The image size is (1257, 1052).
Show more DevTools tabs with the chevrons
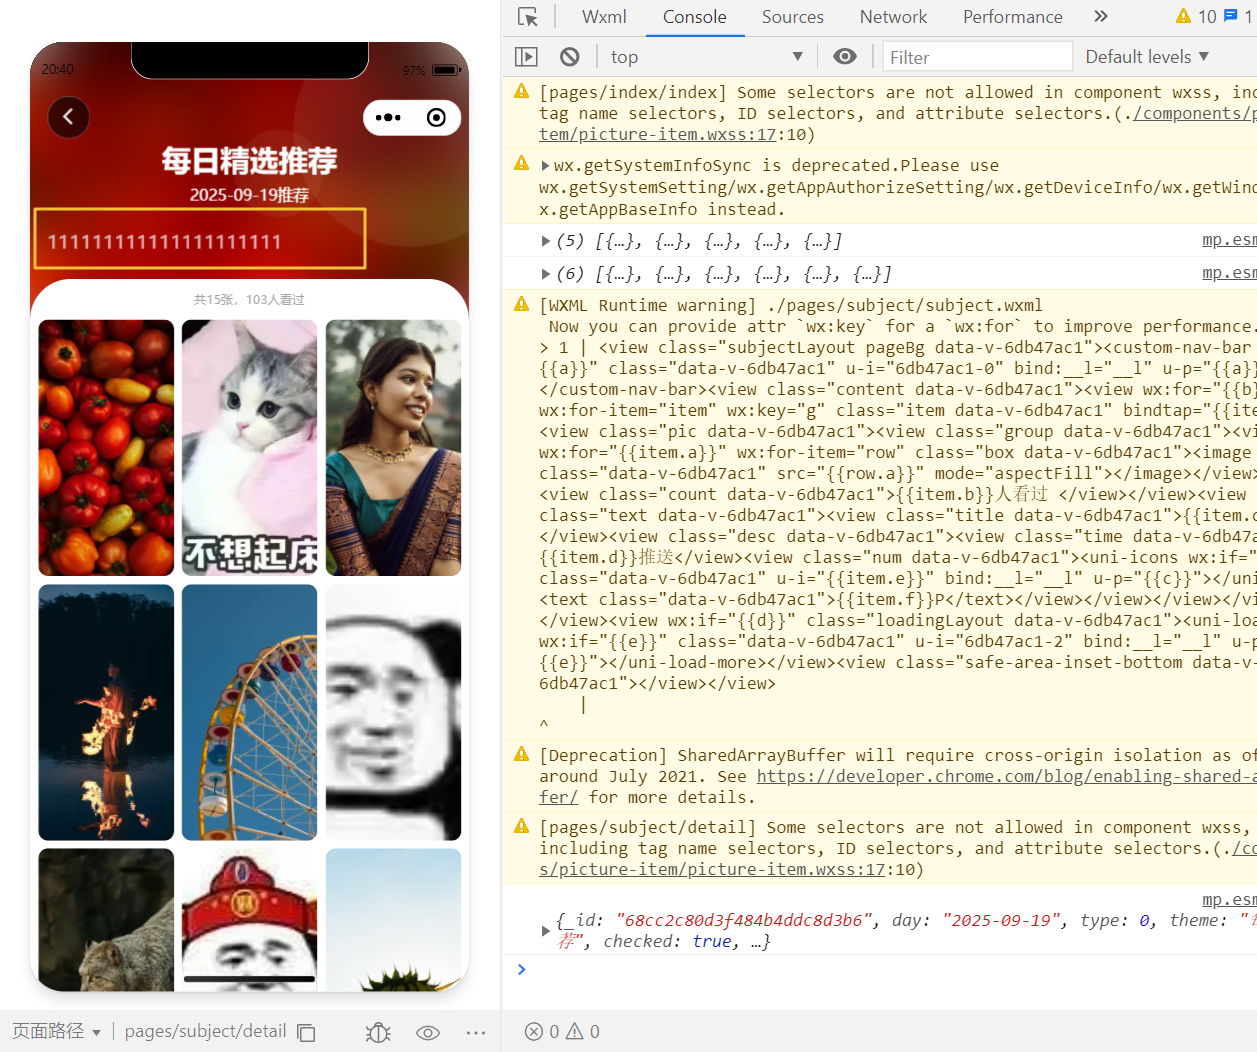[x=1101, y=16]
